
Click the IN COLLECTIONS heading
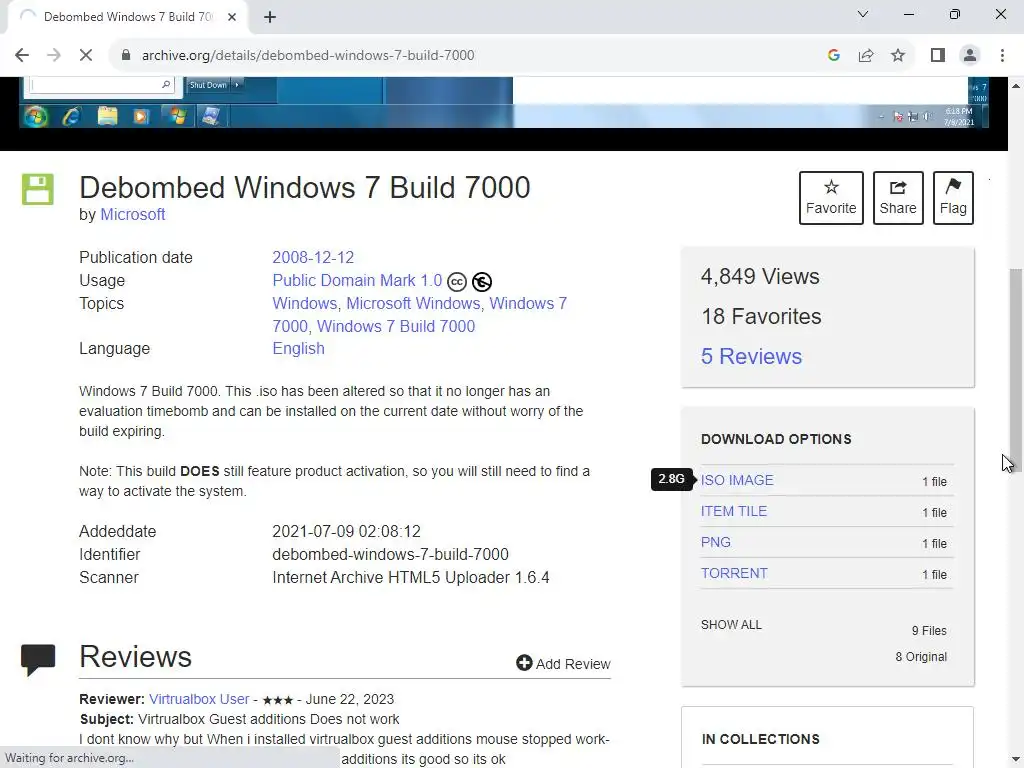click(760, 739)
